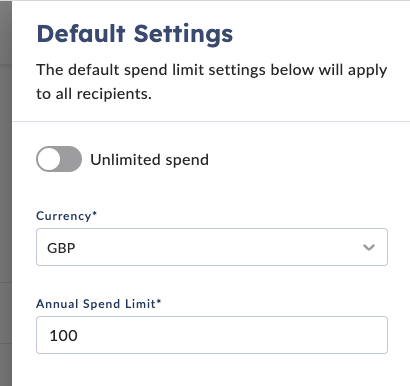Open the Currency dropdown showing GBP

[212, 247]
